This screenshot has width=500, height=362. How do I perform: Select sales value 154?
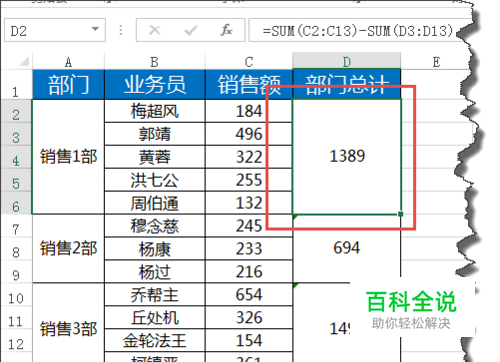[x=249, y=341]
